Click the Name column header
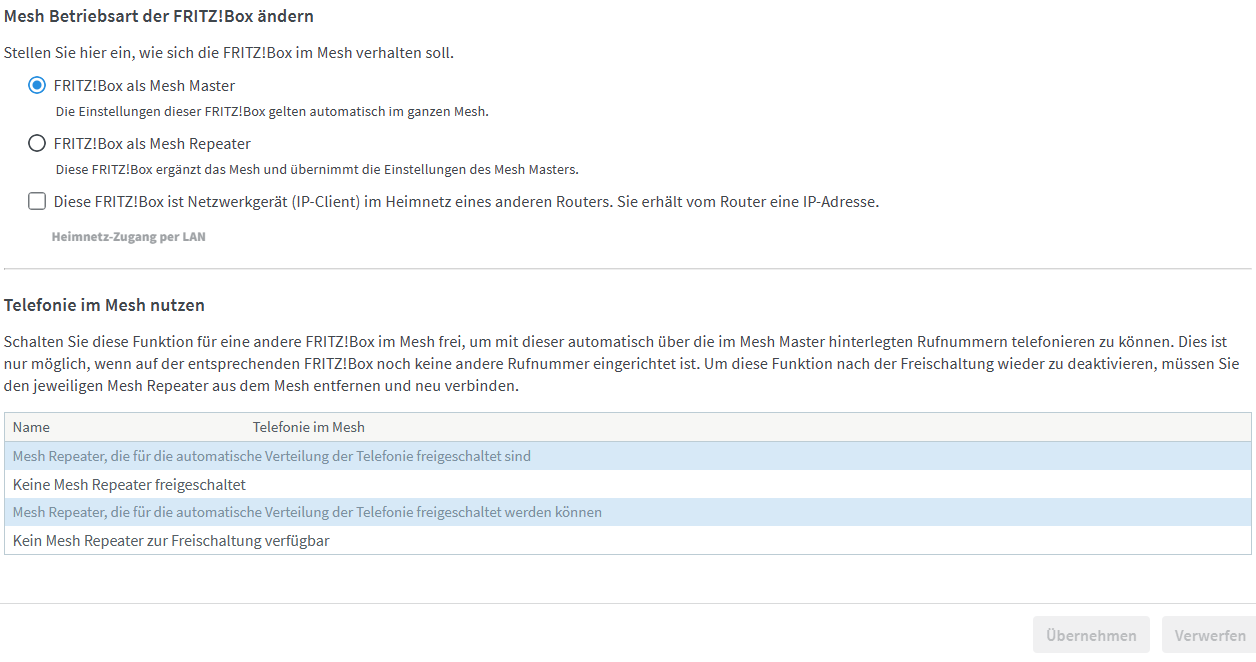Viewport: 1256px width, 662px height. coord(31,427)
